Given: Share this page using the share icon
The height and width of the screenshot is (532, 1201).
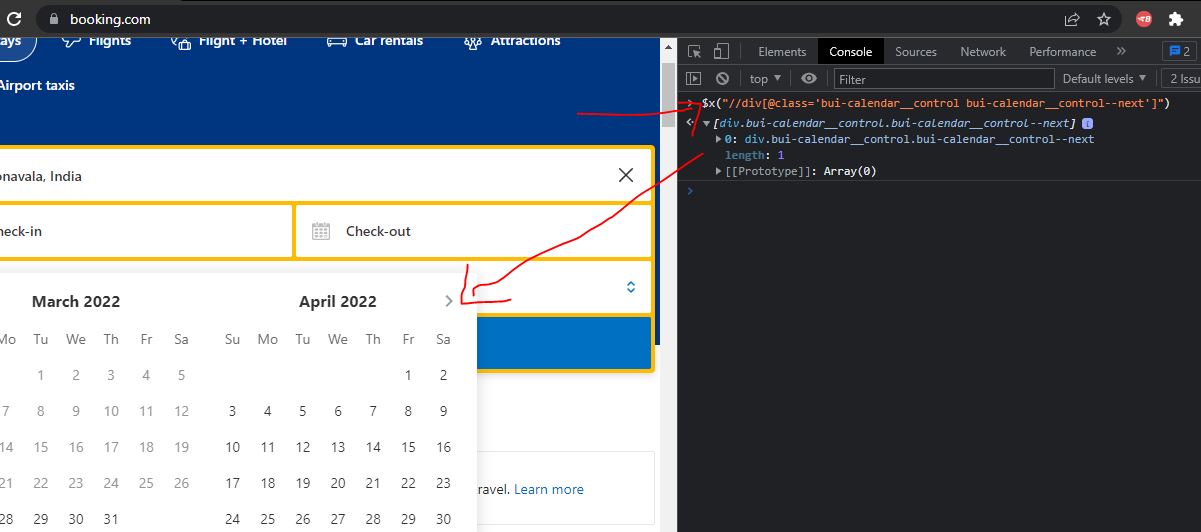Looking at the screenshot, I should [1072, 18].
